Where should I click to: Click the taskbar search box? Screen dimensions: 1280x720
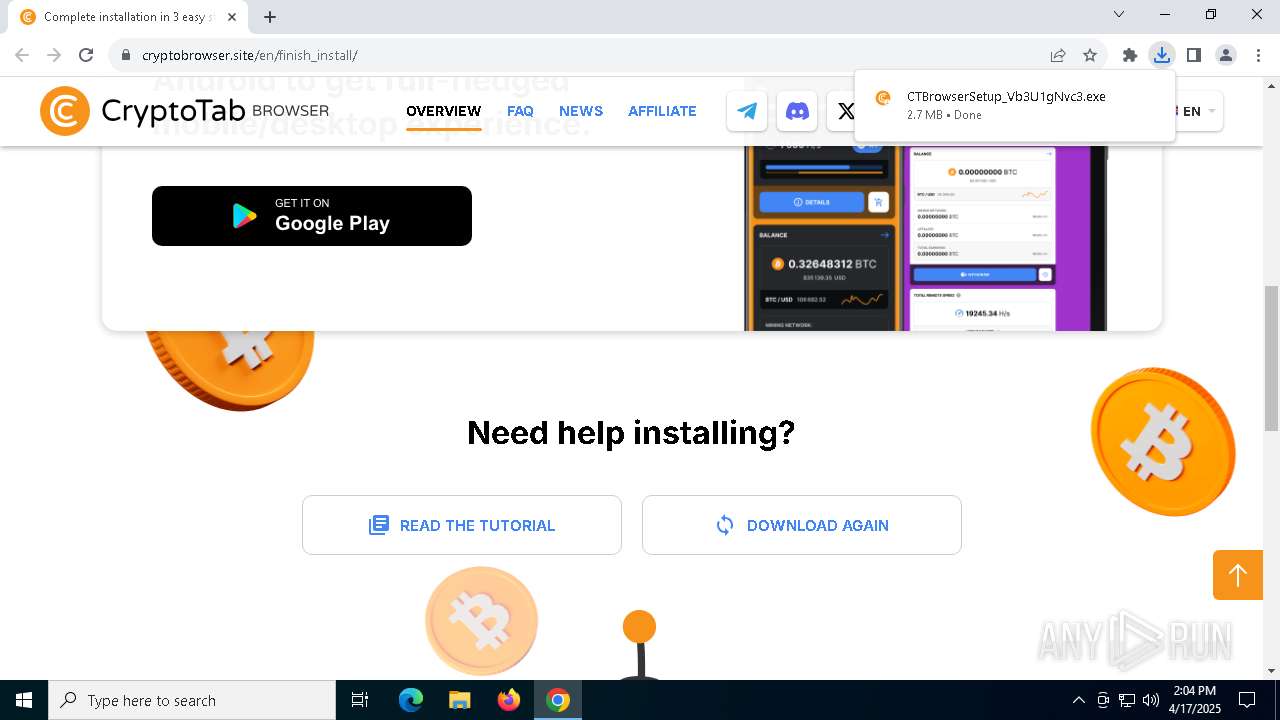tap(192, 700)
